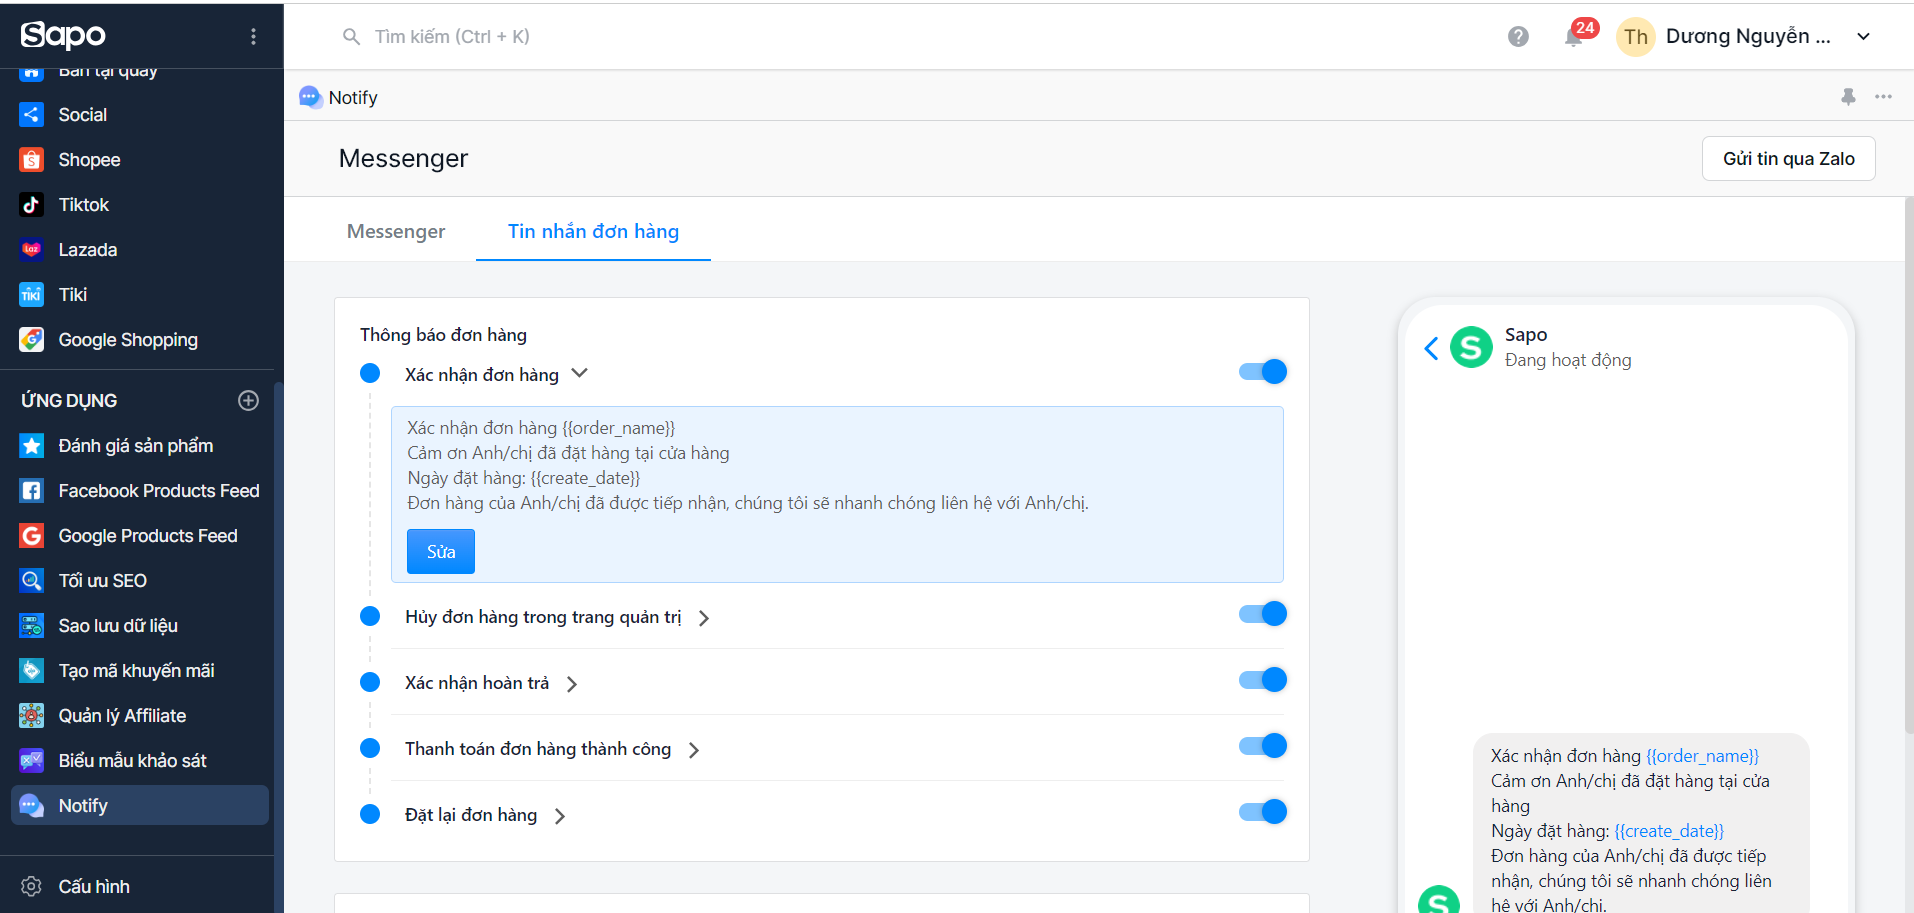The height and width of the screenshot is (913, 1914).
Task: Expand Hủy đơn hàng trong trang quản trị
Action: (x=704, y=618)
